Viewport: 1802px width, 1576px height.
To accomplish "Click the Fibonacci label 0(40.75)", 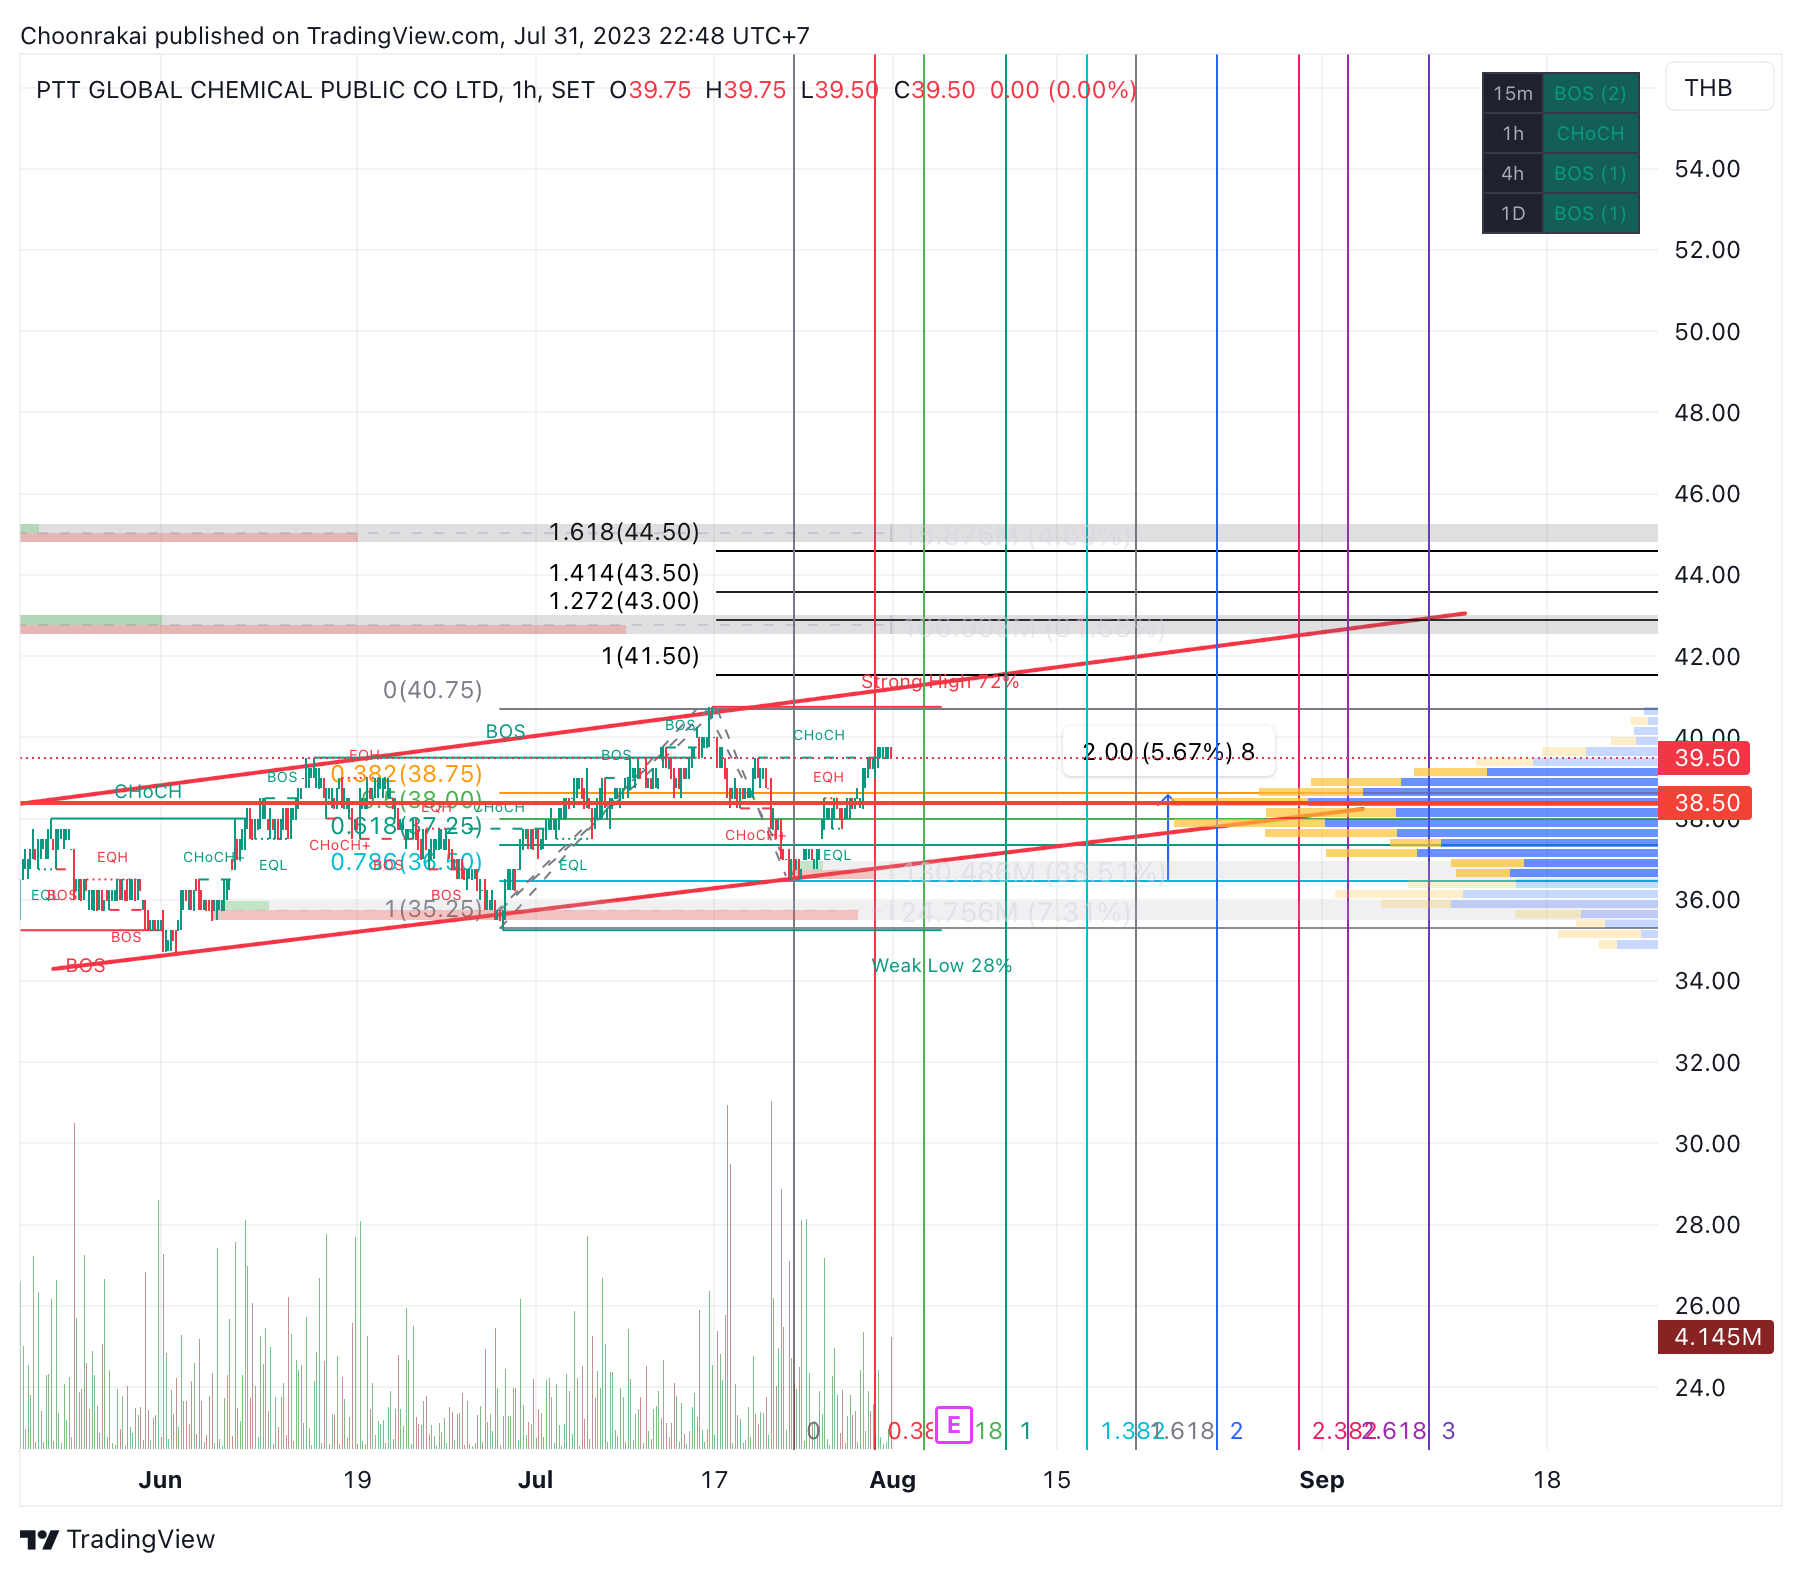I will coord(433,690).
